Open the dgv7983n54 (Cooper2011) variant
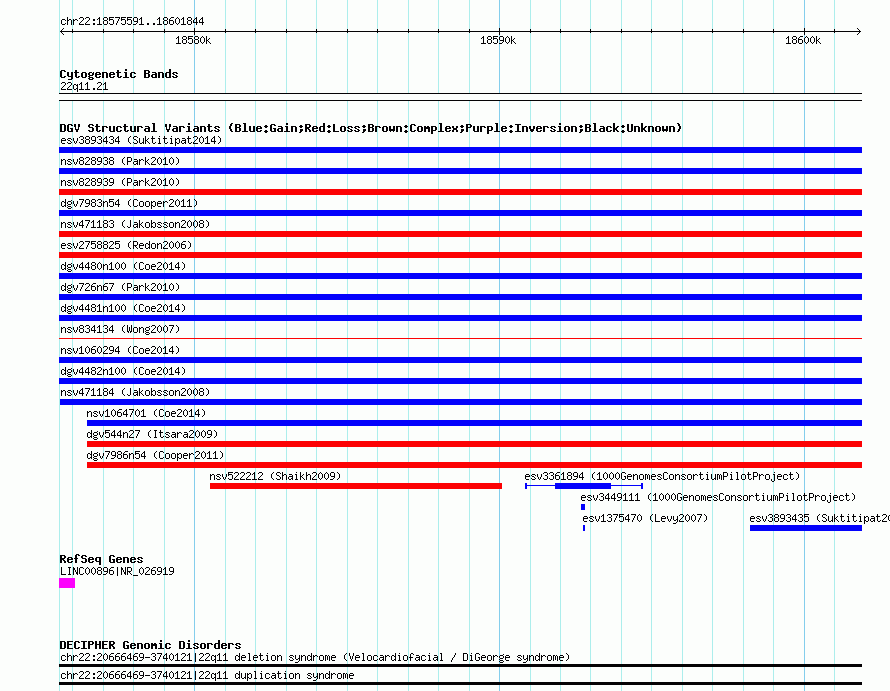The image size is (890, 691). pos(129,203)
